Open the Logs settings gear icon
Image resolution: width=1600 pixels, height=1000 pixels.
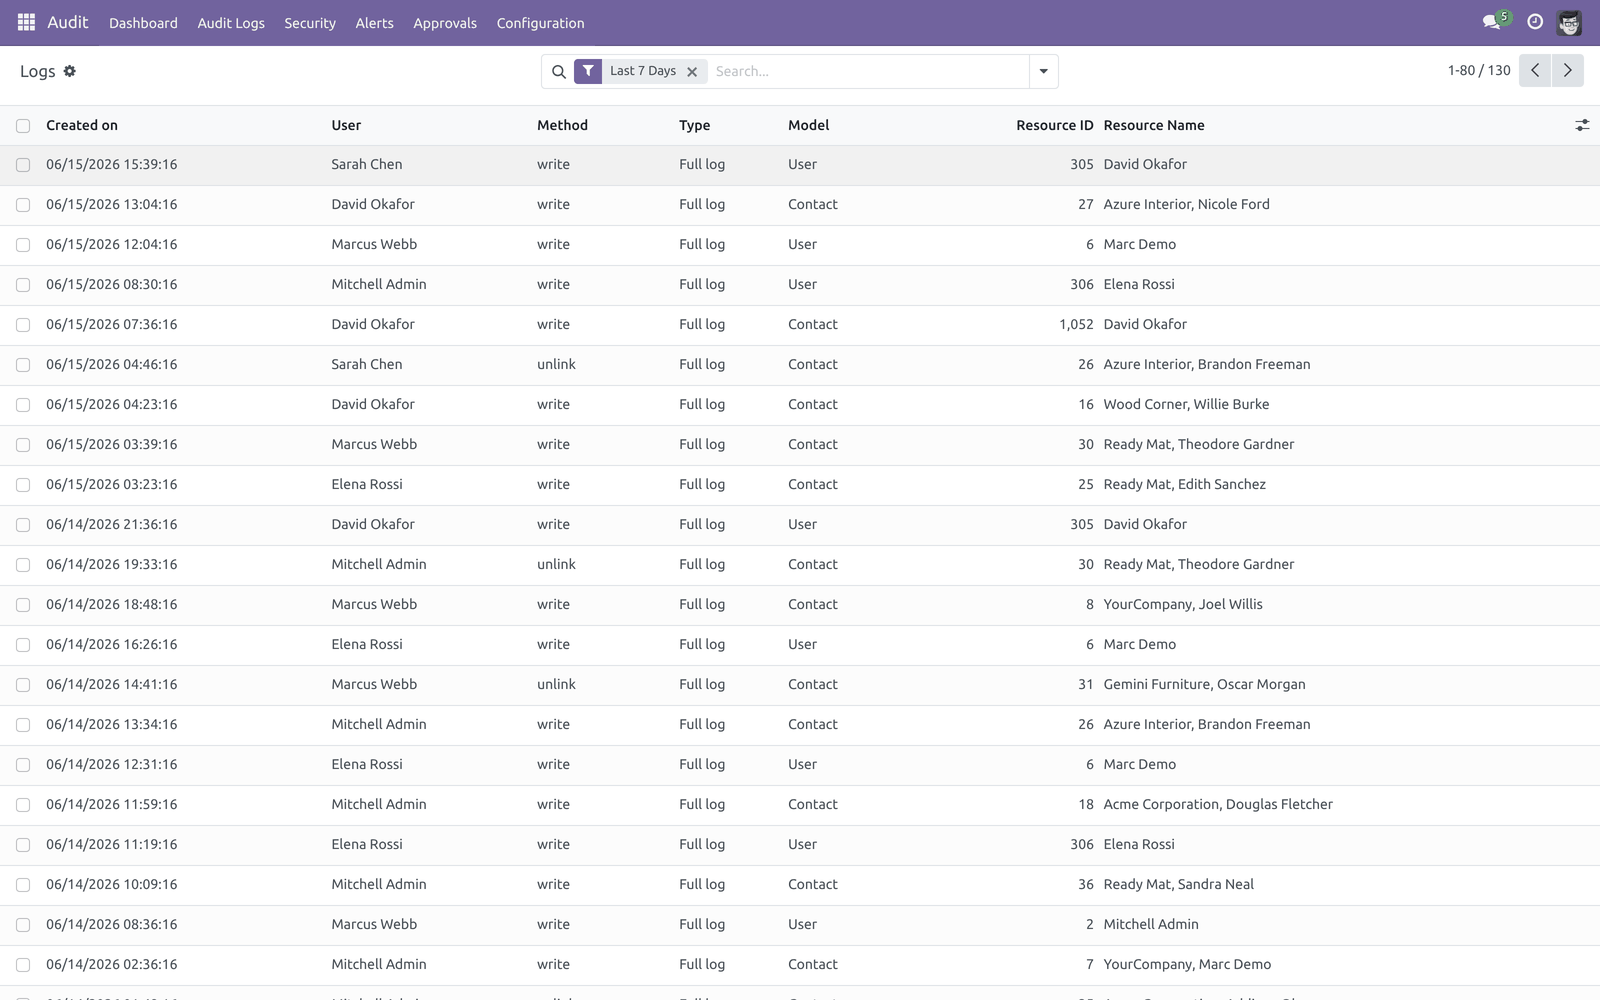70,71
